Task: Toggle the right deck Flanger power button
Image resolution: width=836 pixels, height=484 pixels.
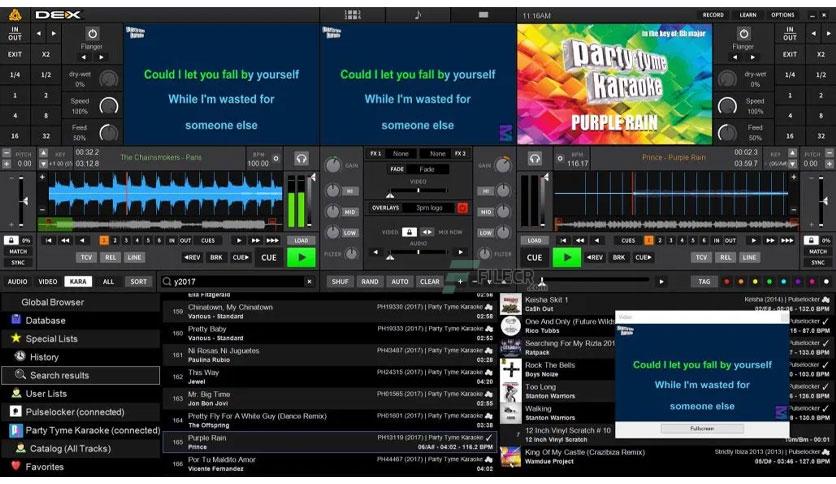Action: 744,34
